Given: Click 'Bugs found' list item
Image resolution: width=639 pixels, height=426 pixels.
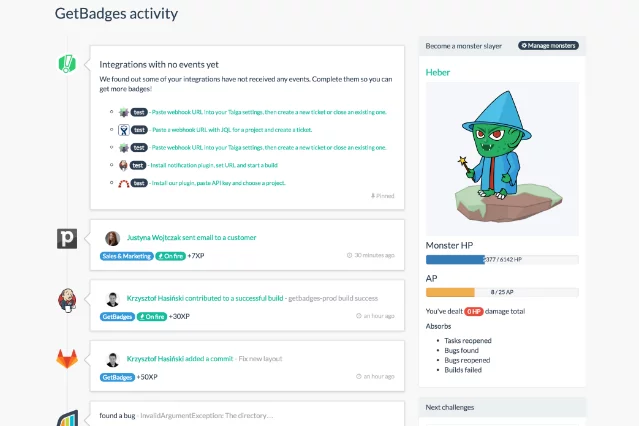Looking at the screenshot, I should [461, 350].
